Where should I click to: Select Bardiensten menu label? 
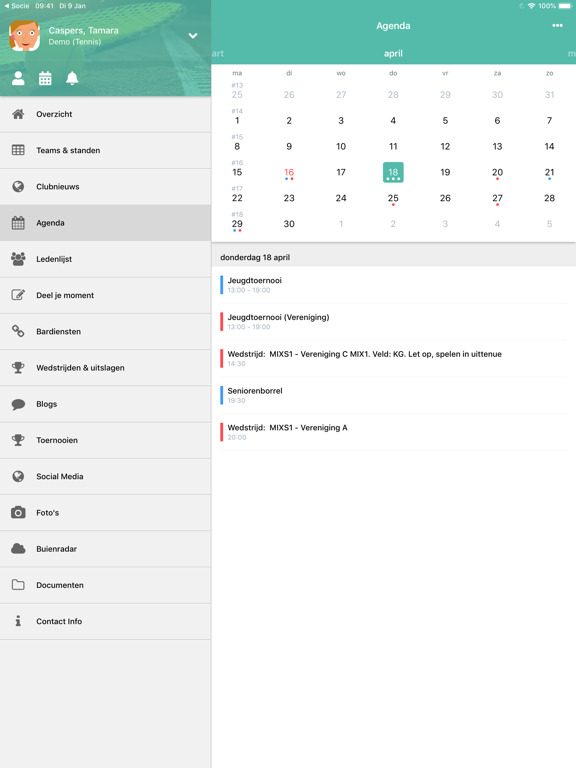point(58,332)
